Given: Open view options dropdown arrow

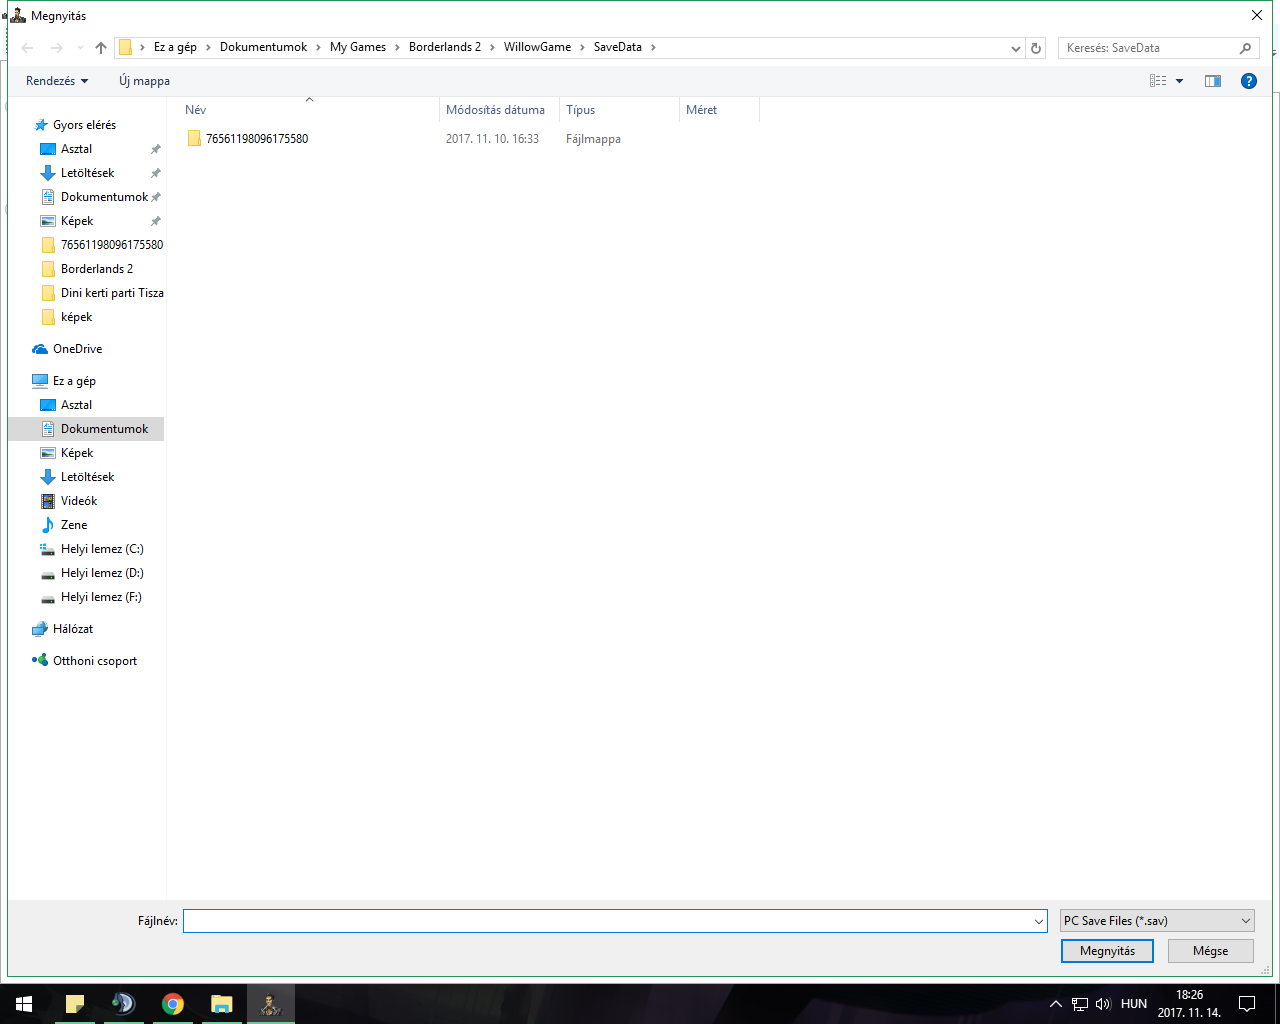Looking at the screenshot, I should [1180, 81].
